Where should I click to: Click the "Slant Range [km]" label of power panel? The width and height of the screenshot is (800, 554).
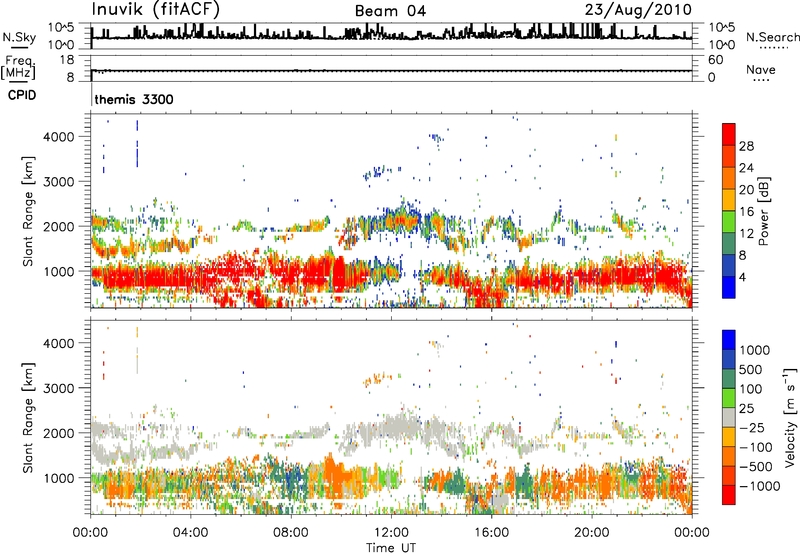click(x=28, y=211)
